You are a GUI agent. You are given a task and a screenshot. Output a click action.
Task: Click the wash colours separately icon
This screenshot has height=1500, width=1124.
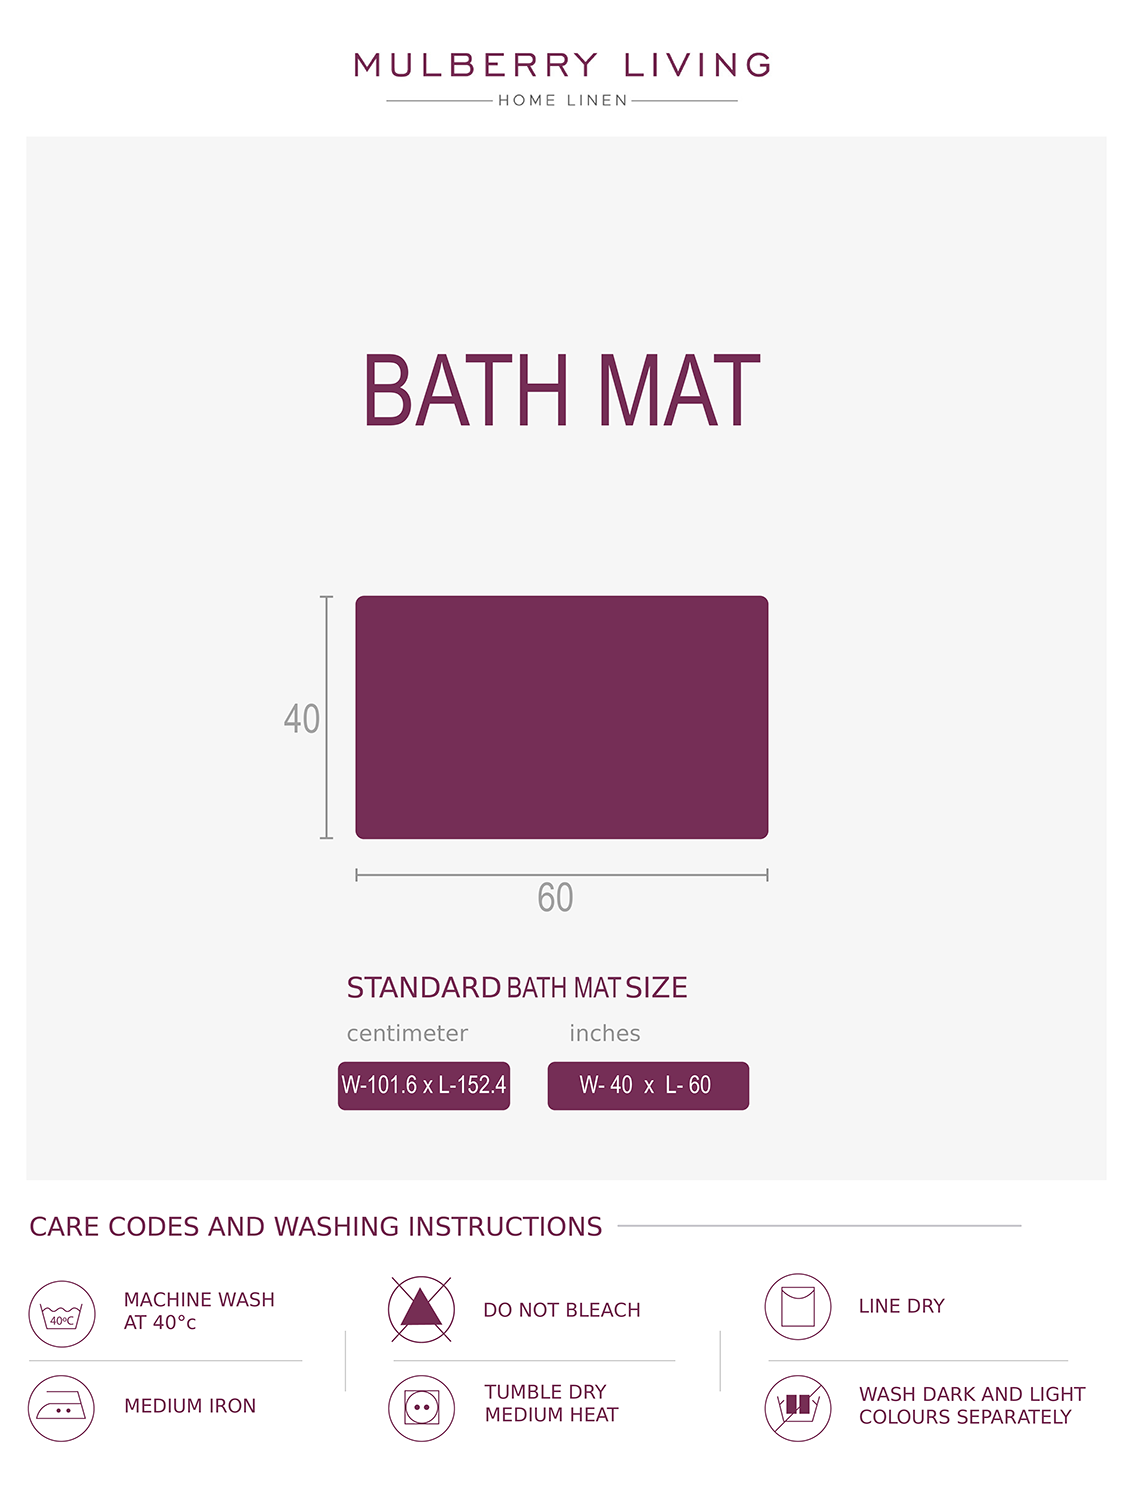798,1408
